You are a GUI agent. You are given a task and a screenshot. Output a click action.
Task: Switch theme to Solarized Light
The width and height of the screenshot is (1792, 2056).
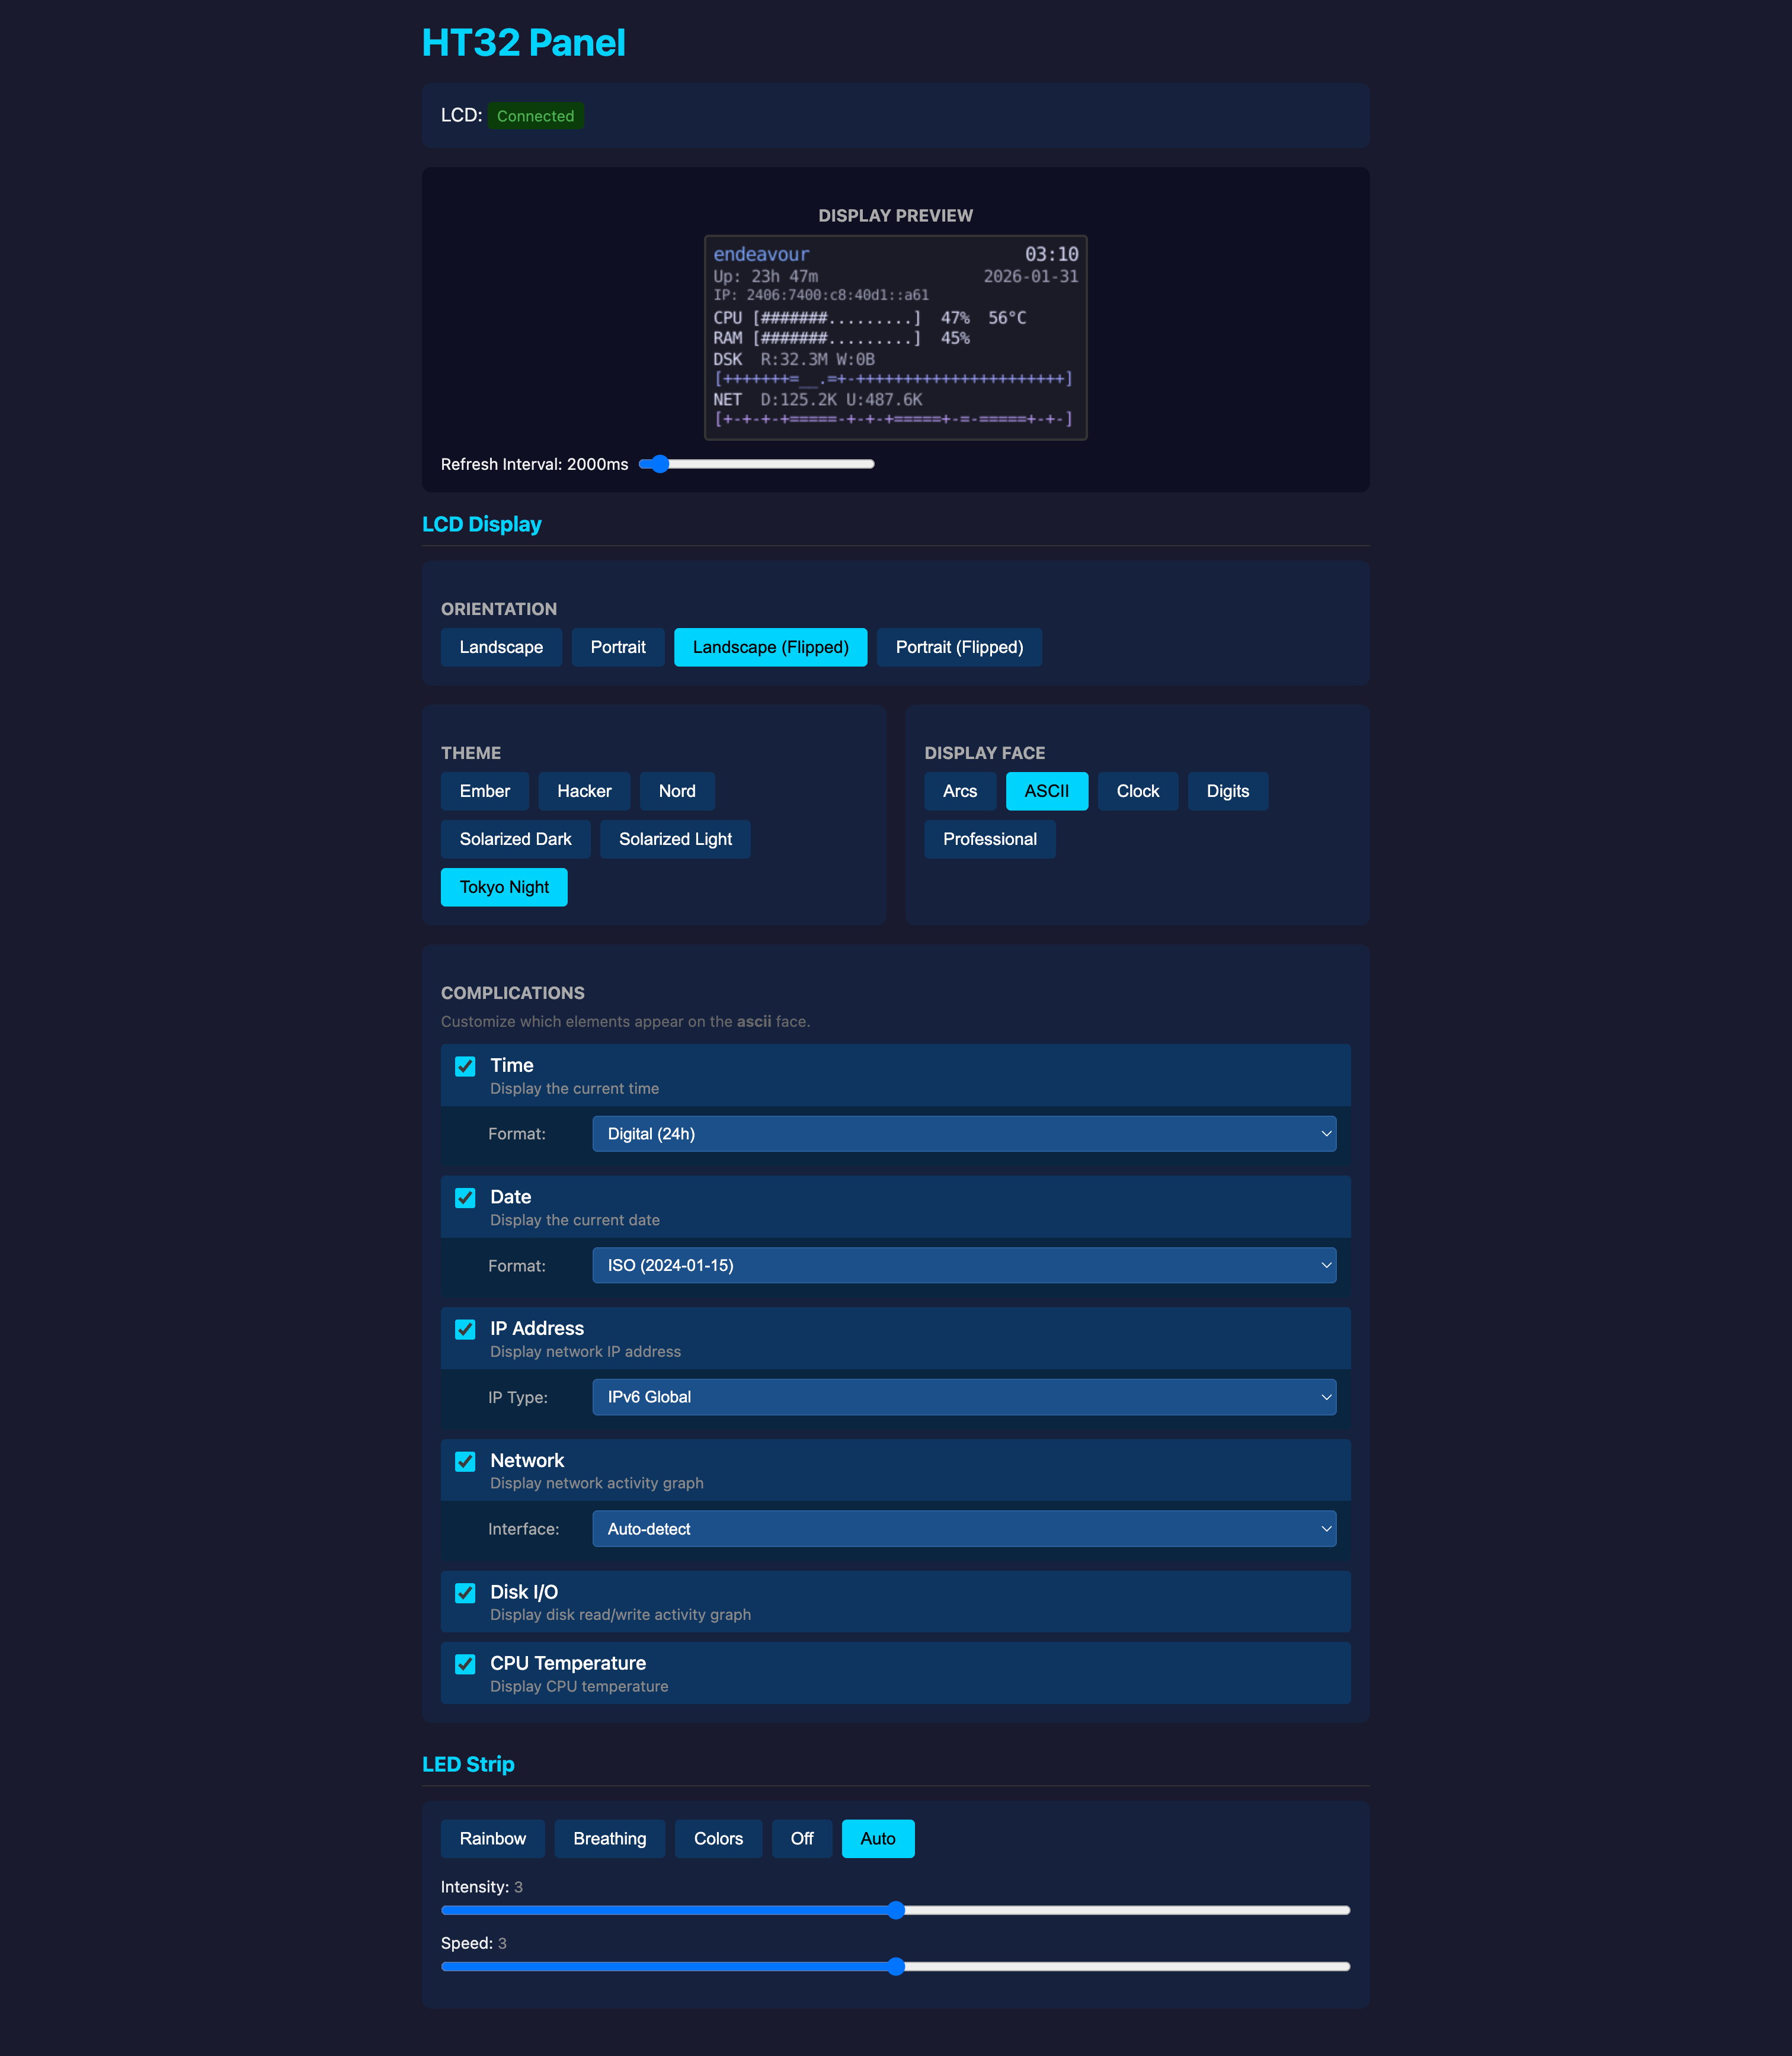point(675,839)
